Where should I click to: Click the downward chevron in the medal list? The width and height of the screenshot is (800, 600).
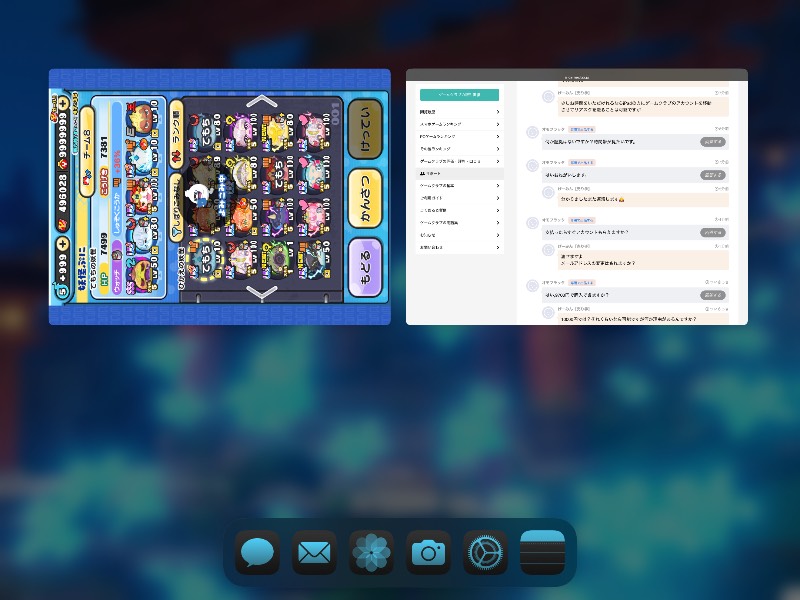click(261, 292)
